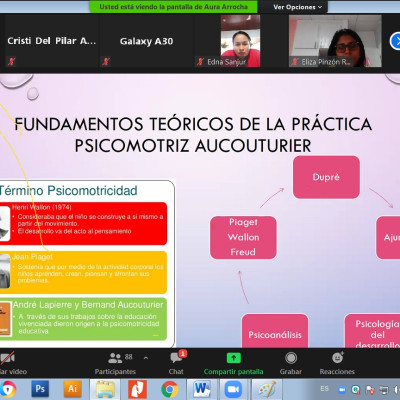Click the Psicoanálisis box
The height and width of the screenshot is (400, 400).
pos(275,331)
